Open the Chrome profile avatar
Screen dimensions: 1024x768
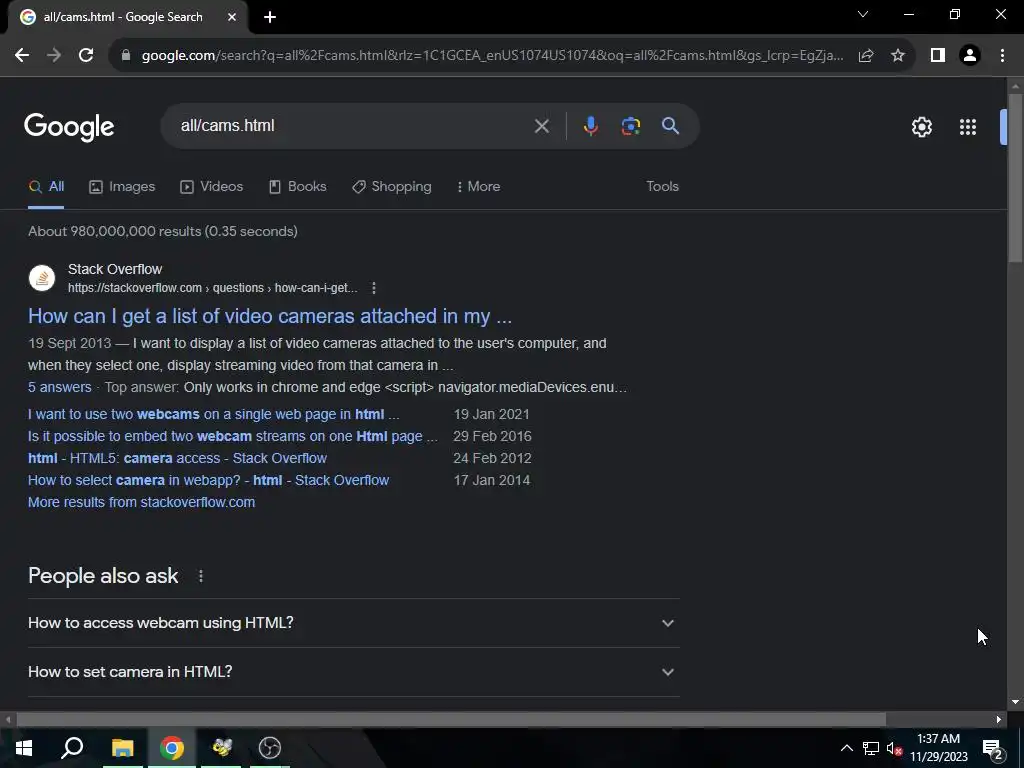coord(970,56)
